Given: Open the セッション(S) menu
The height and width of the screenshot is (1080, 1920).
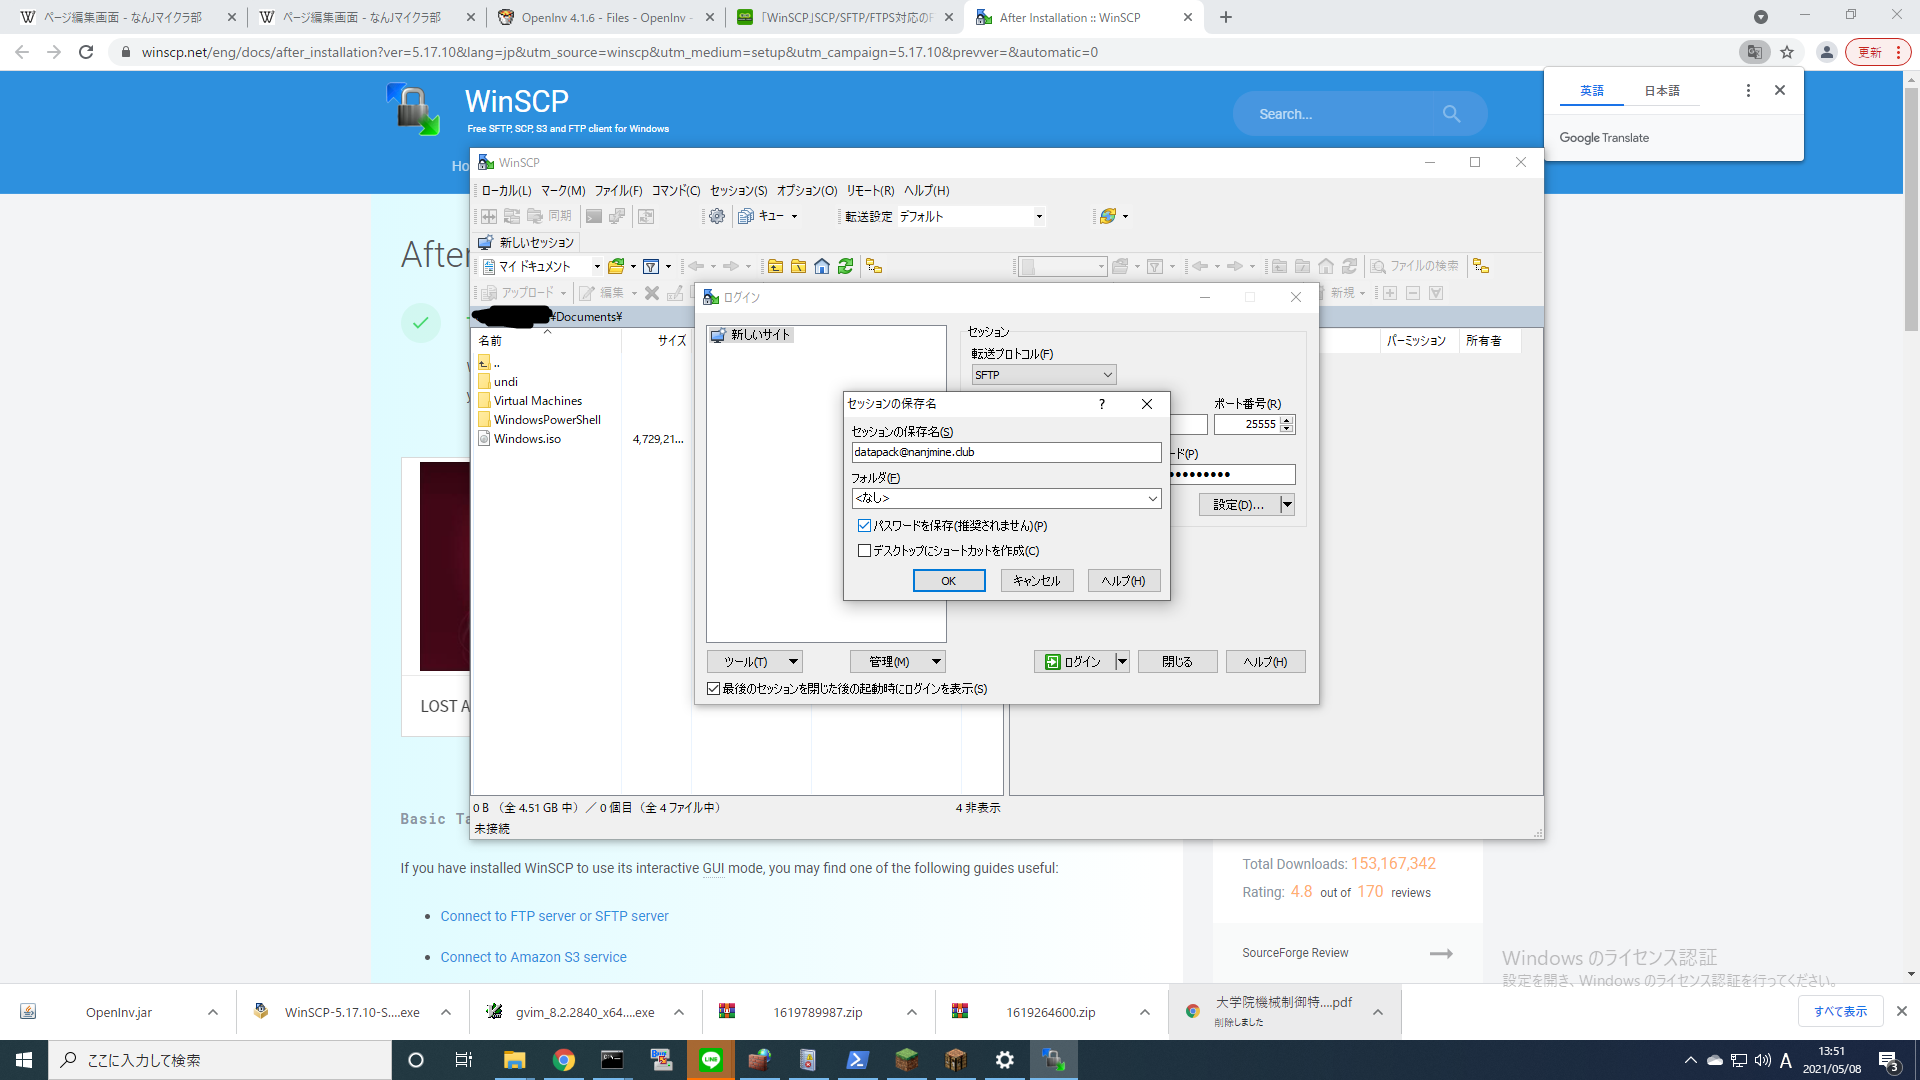Looking at the screenshot, I should click(x=739, y=191).
